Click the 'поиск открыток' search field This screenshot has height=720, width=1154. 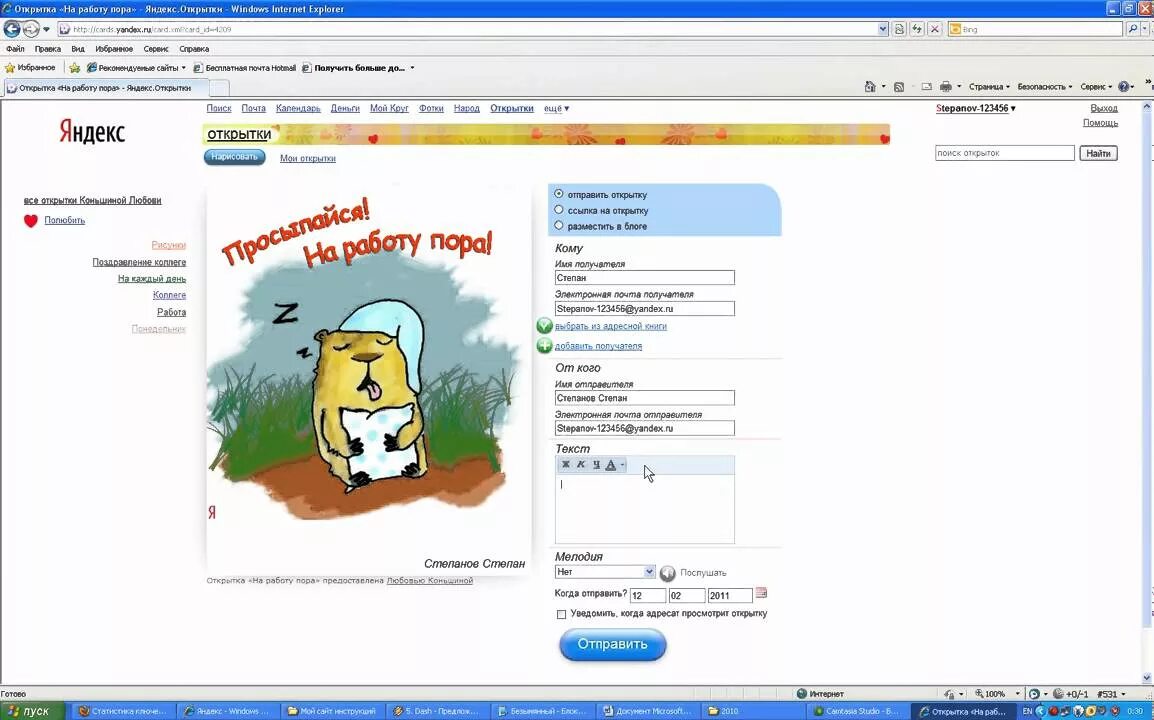pyautogui.click(x=1005, y=153)
